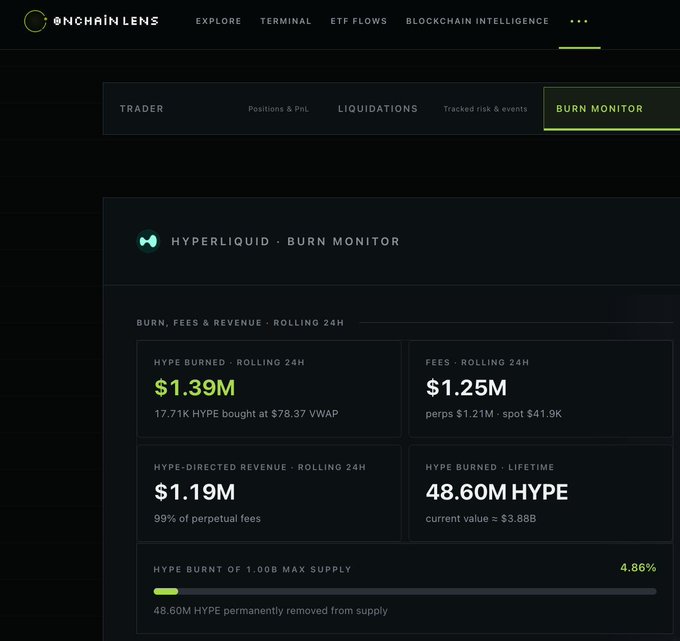680x641 pixels.
Task: Click the 'HYPE Burned · Rolling 24H' label
Action: point(229,362)
